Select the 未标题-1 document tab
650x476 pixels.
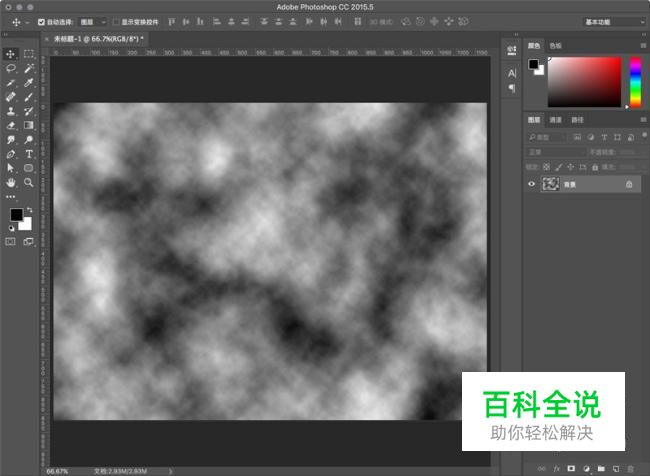99,39
